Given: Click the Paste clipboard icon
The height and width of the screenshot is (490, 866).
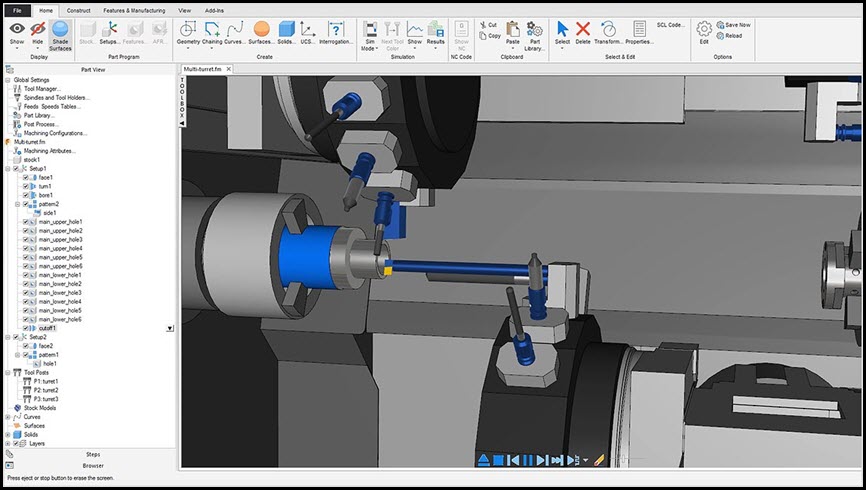Looking at the screenshot, I should point(513,29).
